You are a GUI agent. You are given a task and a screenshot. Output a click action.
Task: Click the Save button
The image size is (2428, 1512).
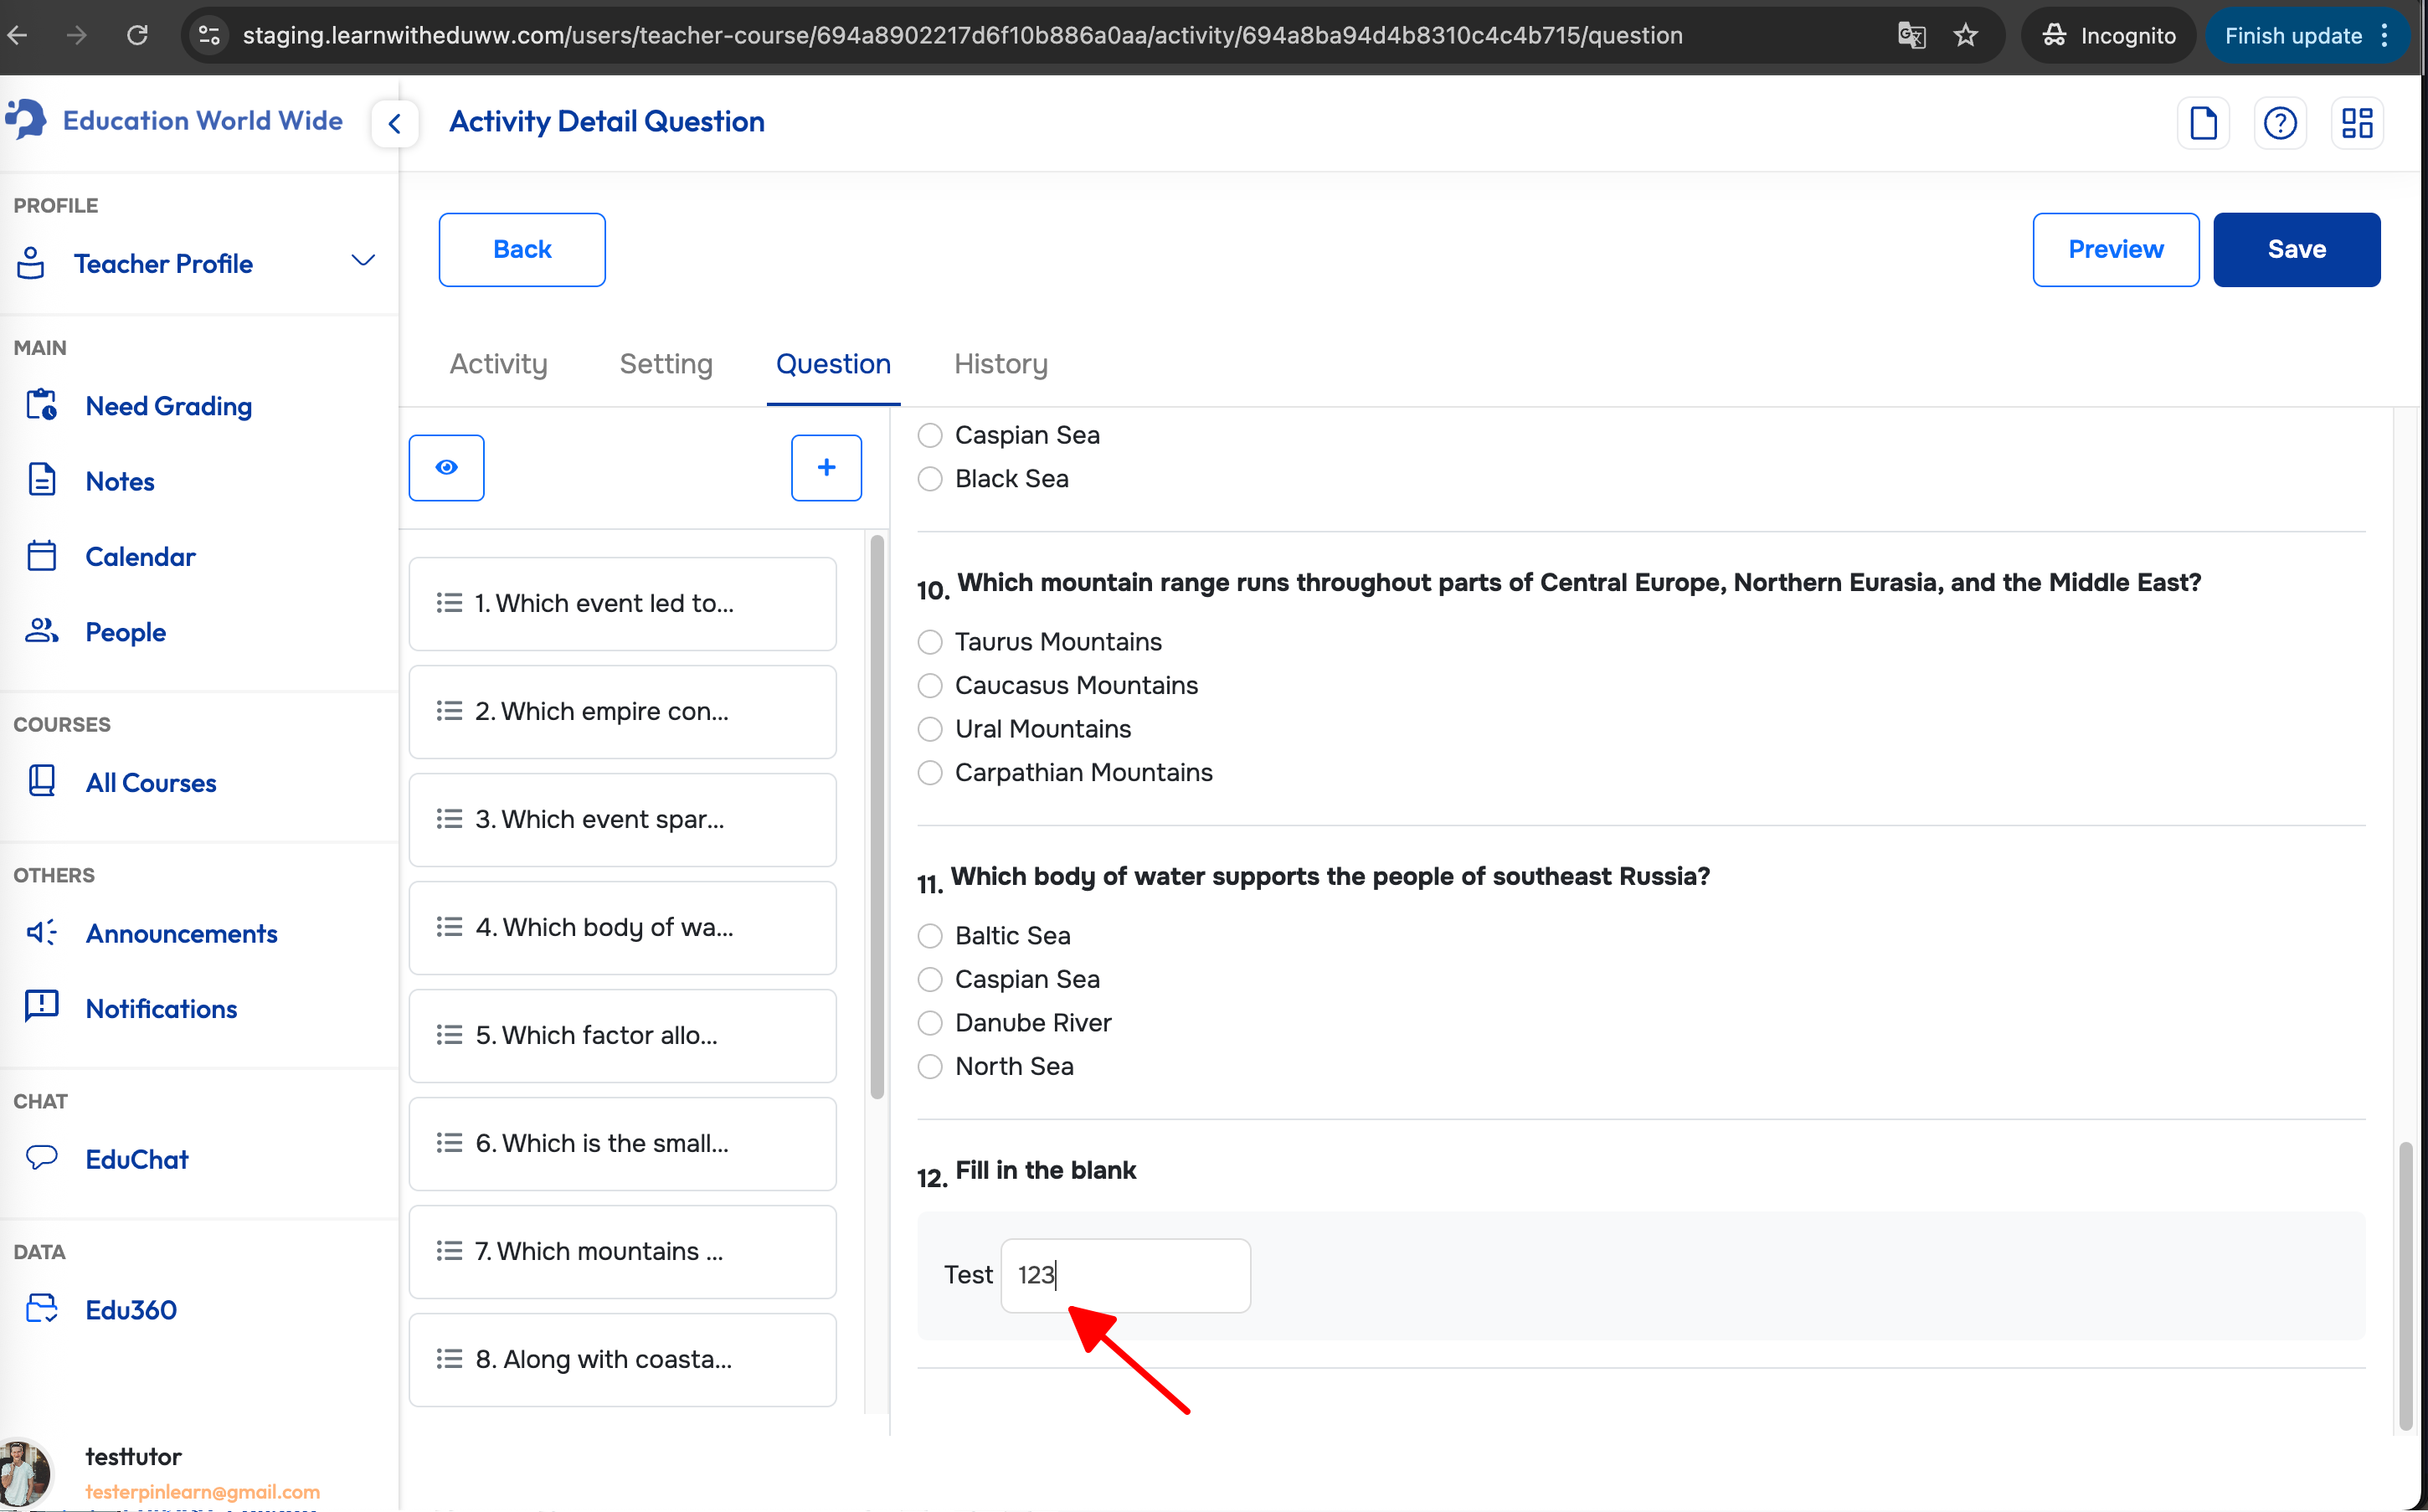pyautogui.click(x=2296, y=249)
